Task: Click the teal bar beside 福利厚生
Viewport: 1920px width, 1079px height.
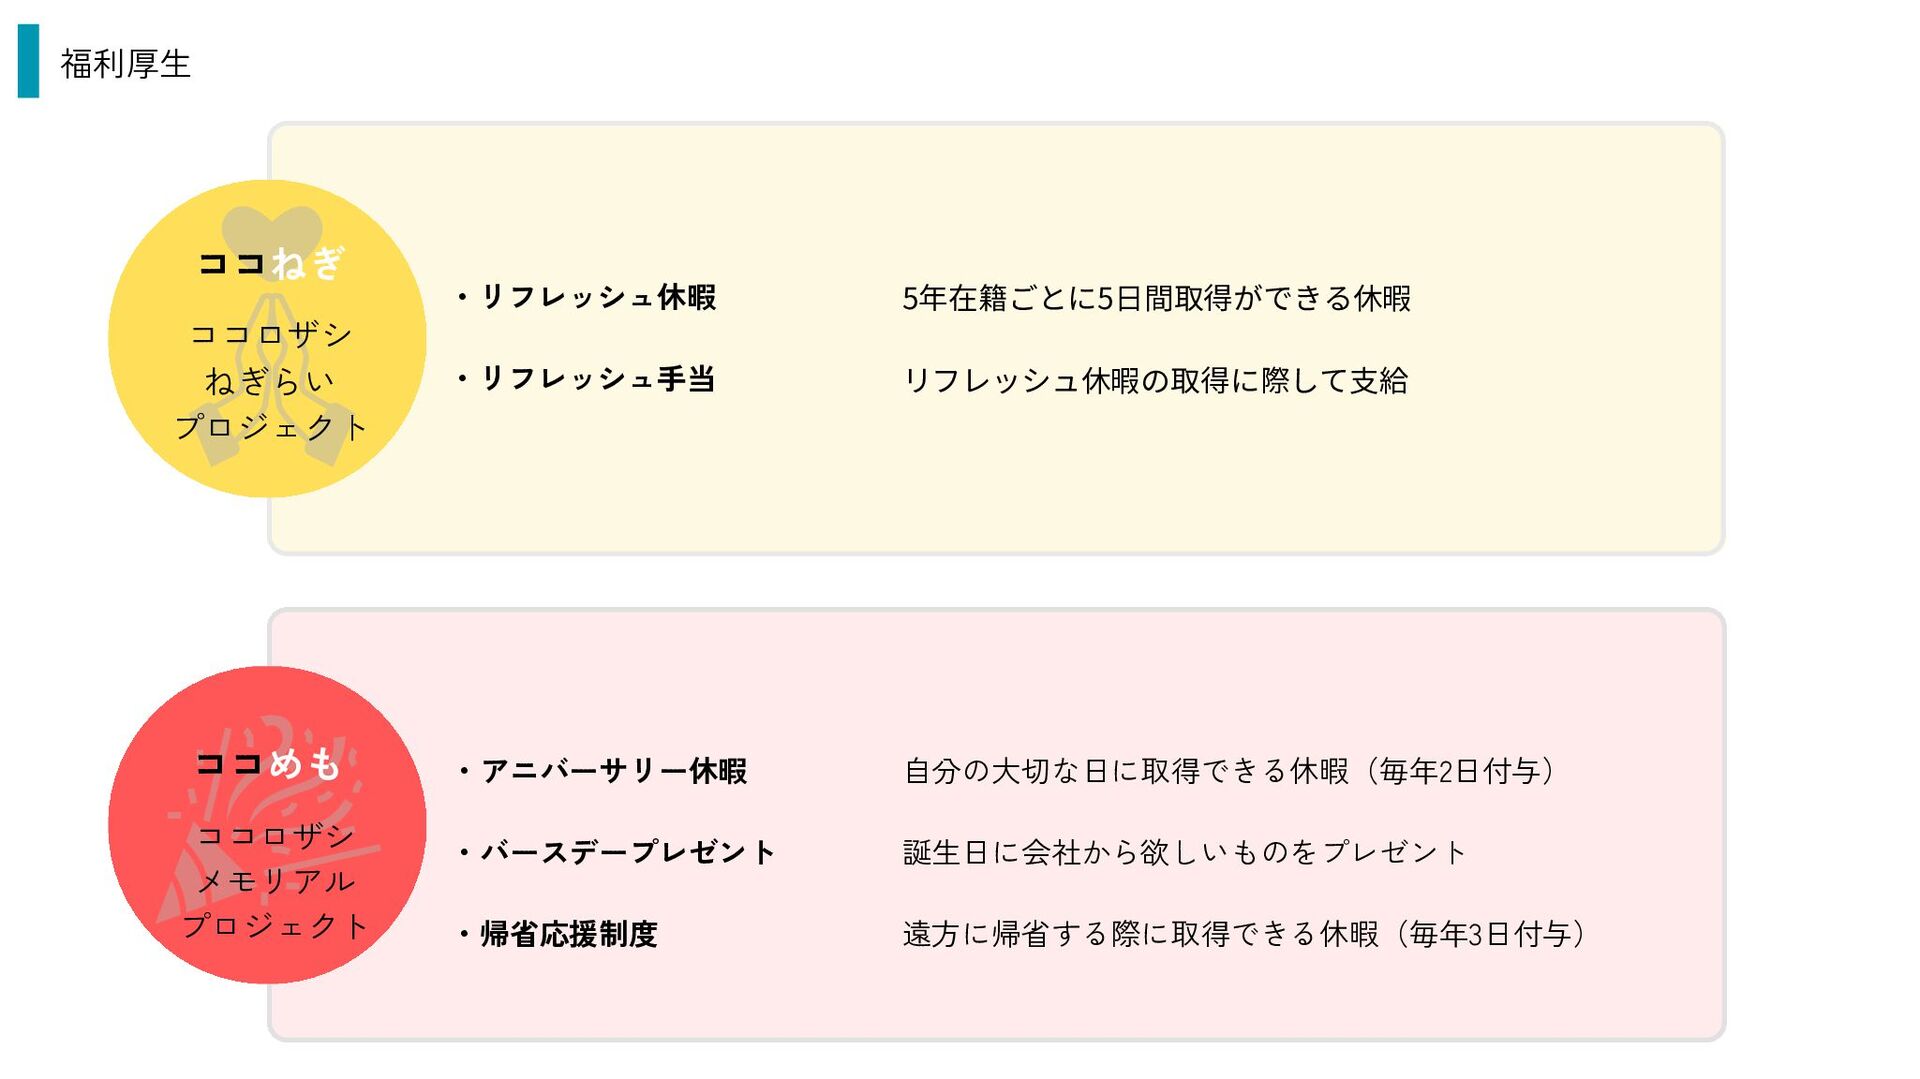Action: (28, 61)
